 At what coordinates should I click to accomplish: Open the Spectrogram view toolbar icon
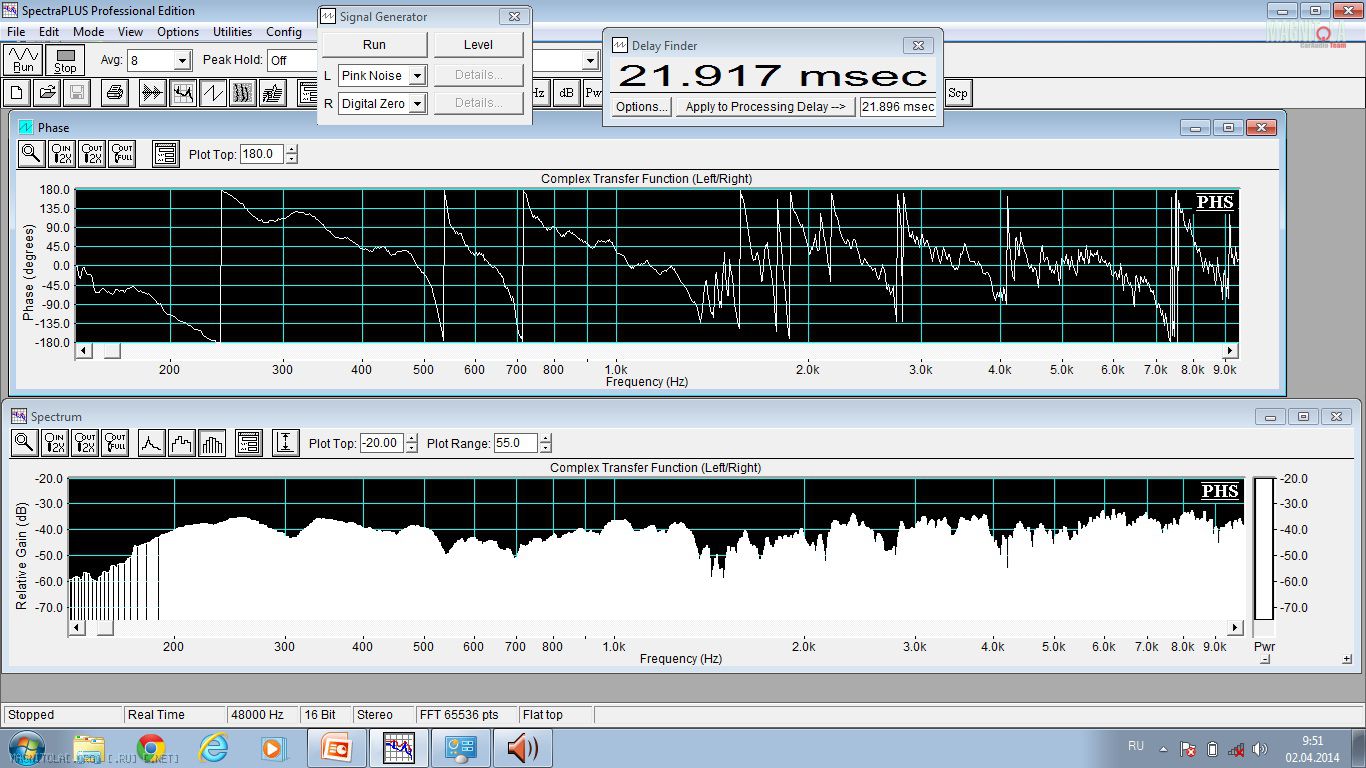[242, 93]
